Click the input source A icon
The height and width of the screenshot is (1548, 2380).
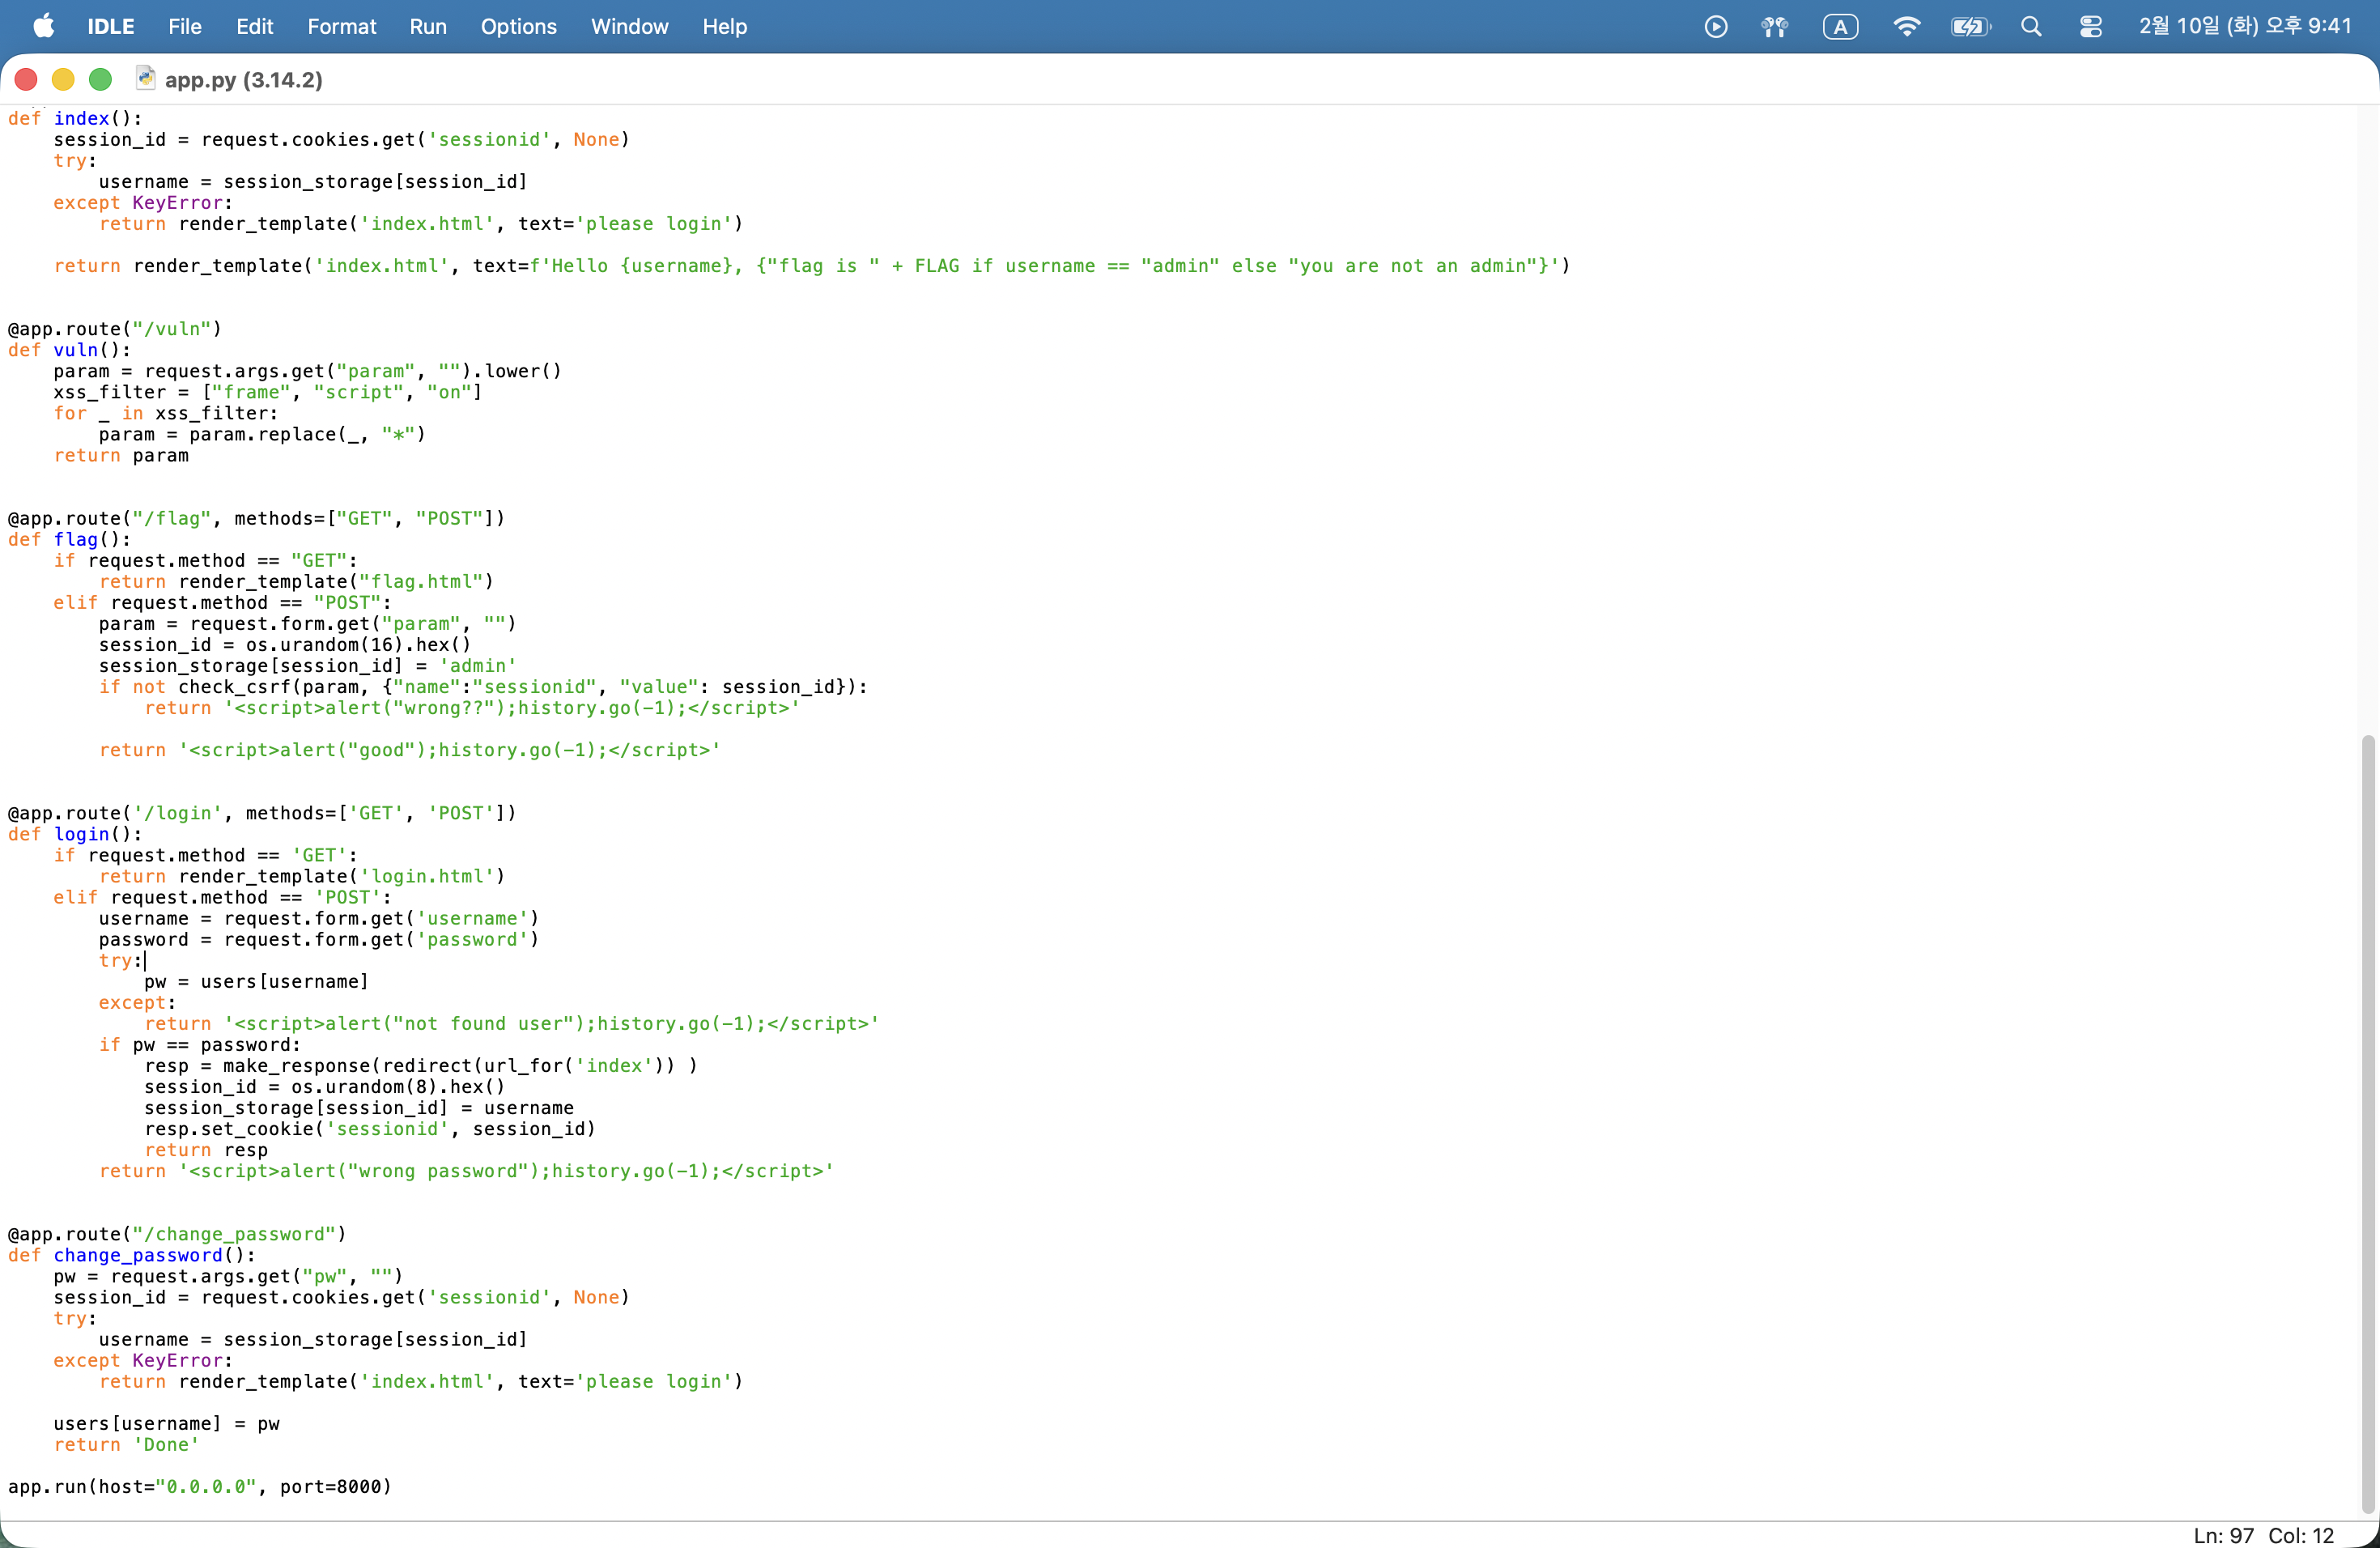coord(1840,26)
